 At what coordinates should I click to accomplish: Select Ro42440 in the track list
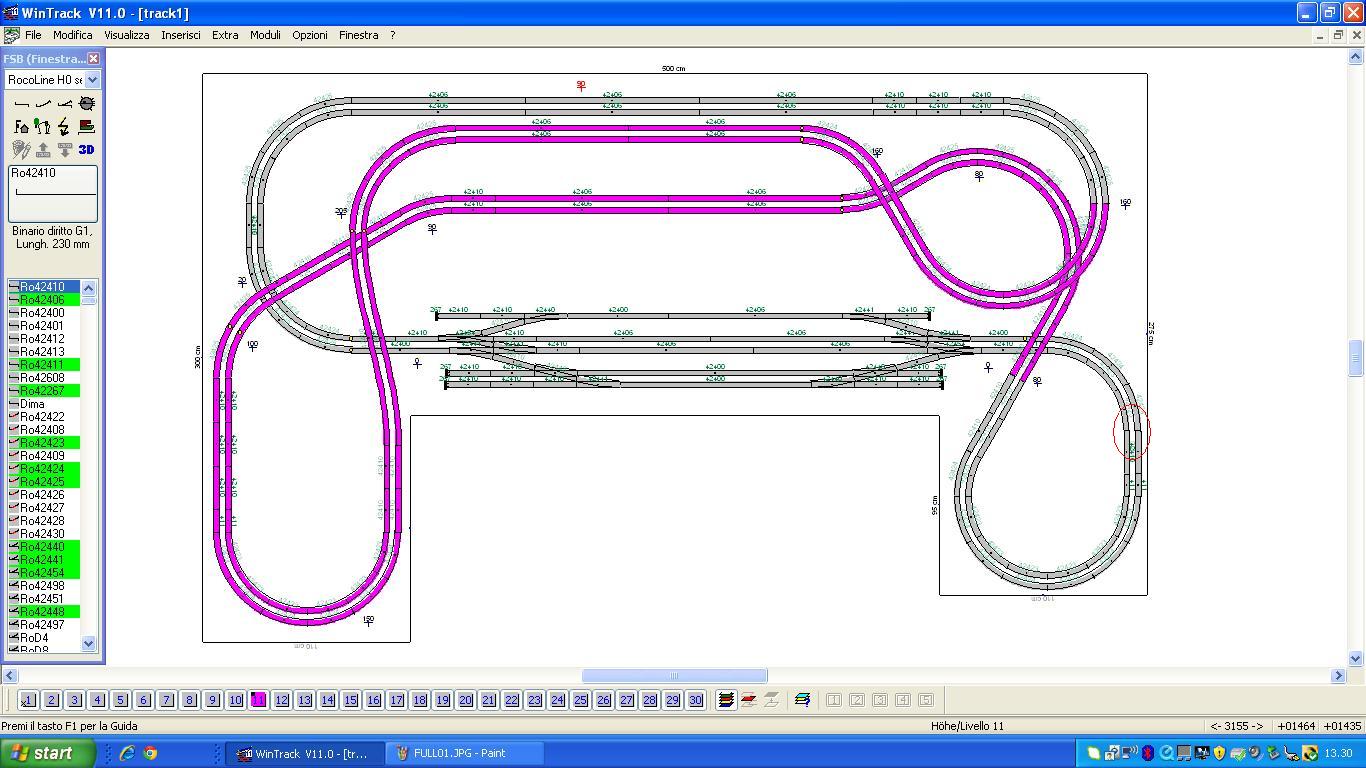click(x=44, y=547)
